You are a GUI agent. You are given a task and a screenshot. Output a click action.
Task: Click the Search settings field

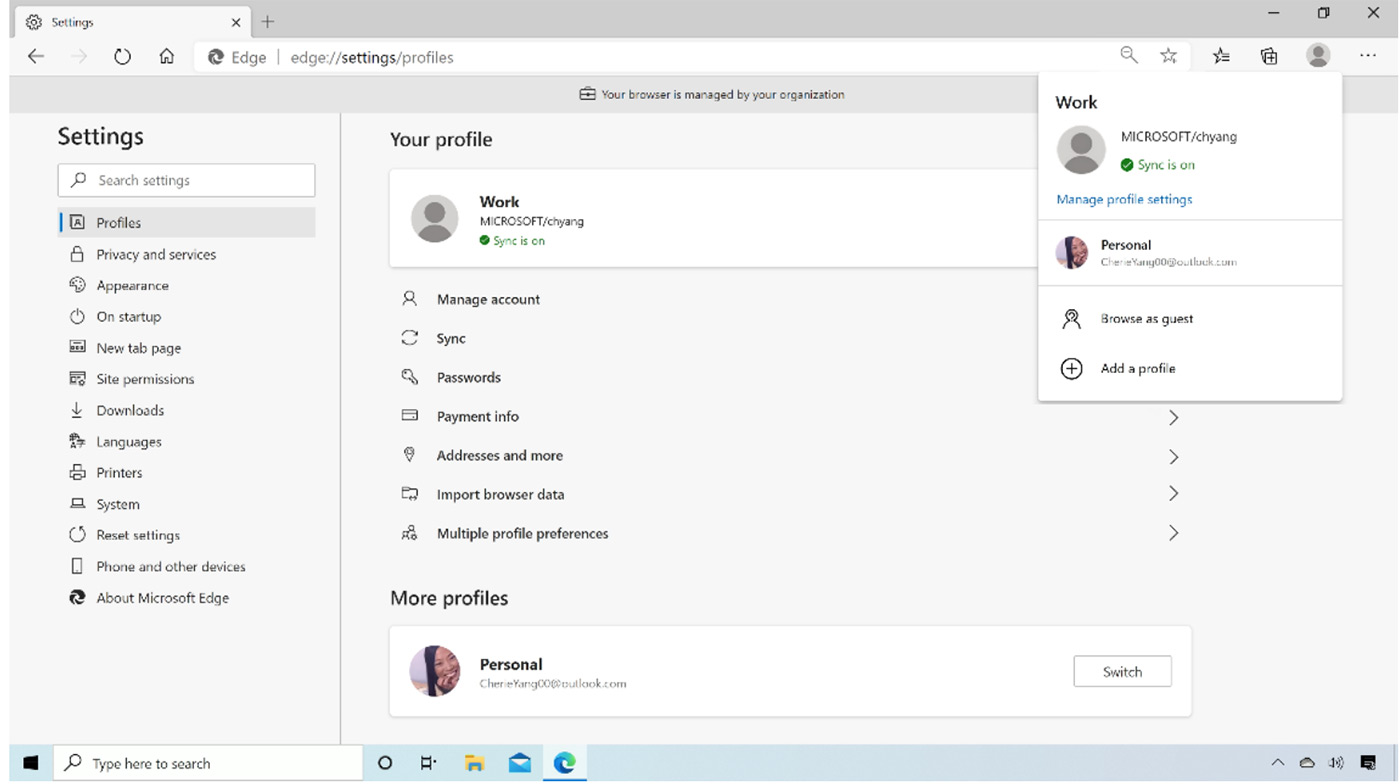pos(187,180)
